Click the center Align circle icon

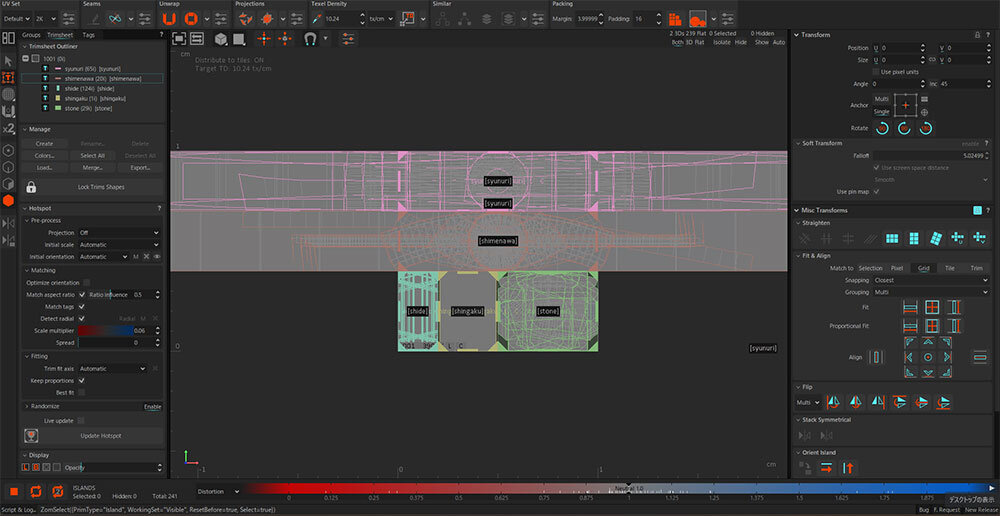(928, 357)
